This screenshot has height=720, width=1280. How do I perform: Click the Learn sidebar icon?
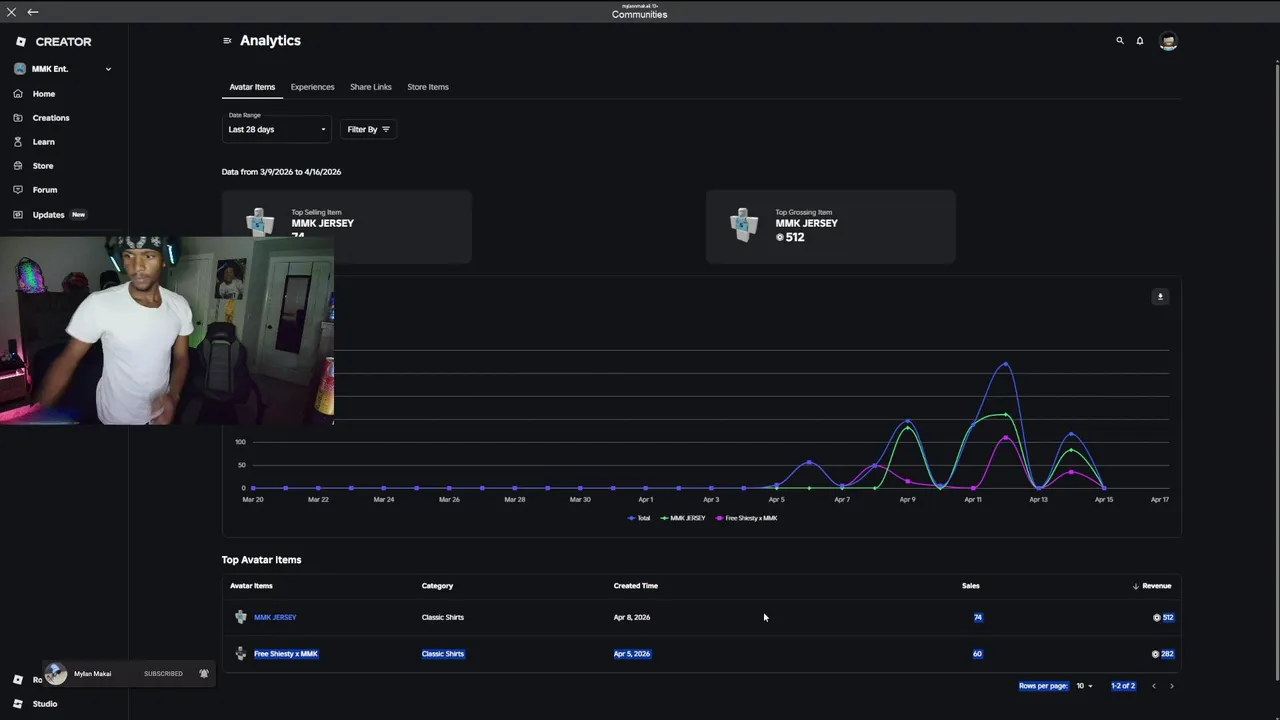18,142
